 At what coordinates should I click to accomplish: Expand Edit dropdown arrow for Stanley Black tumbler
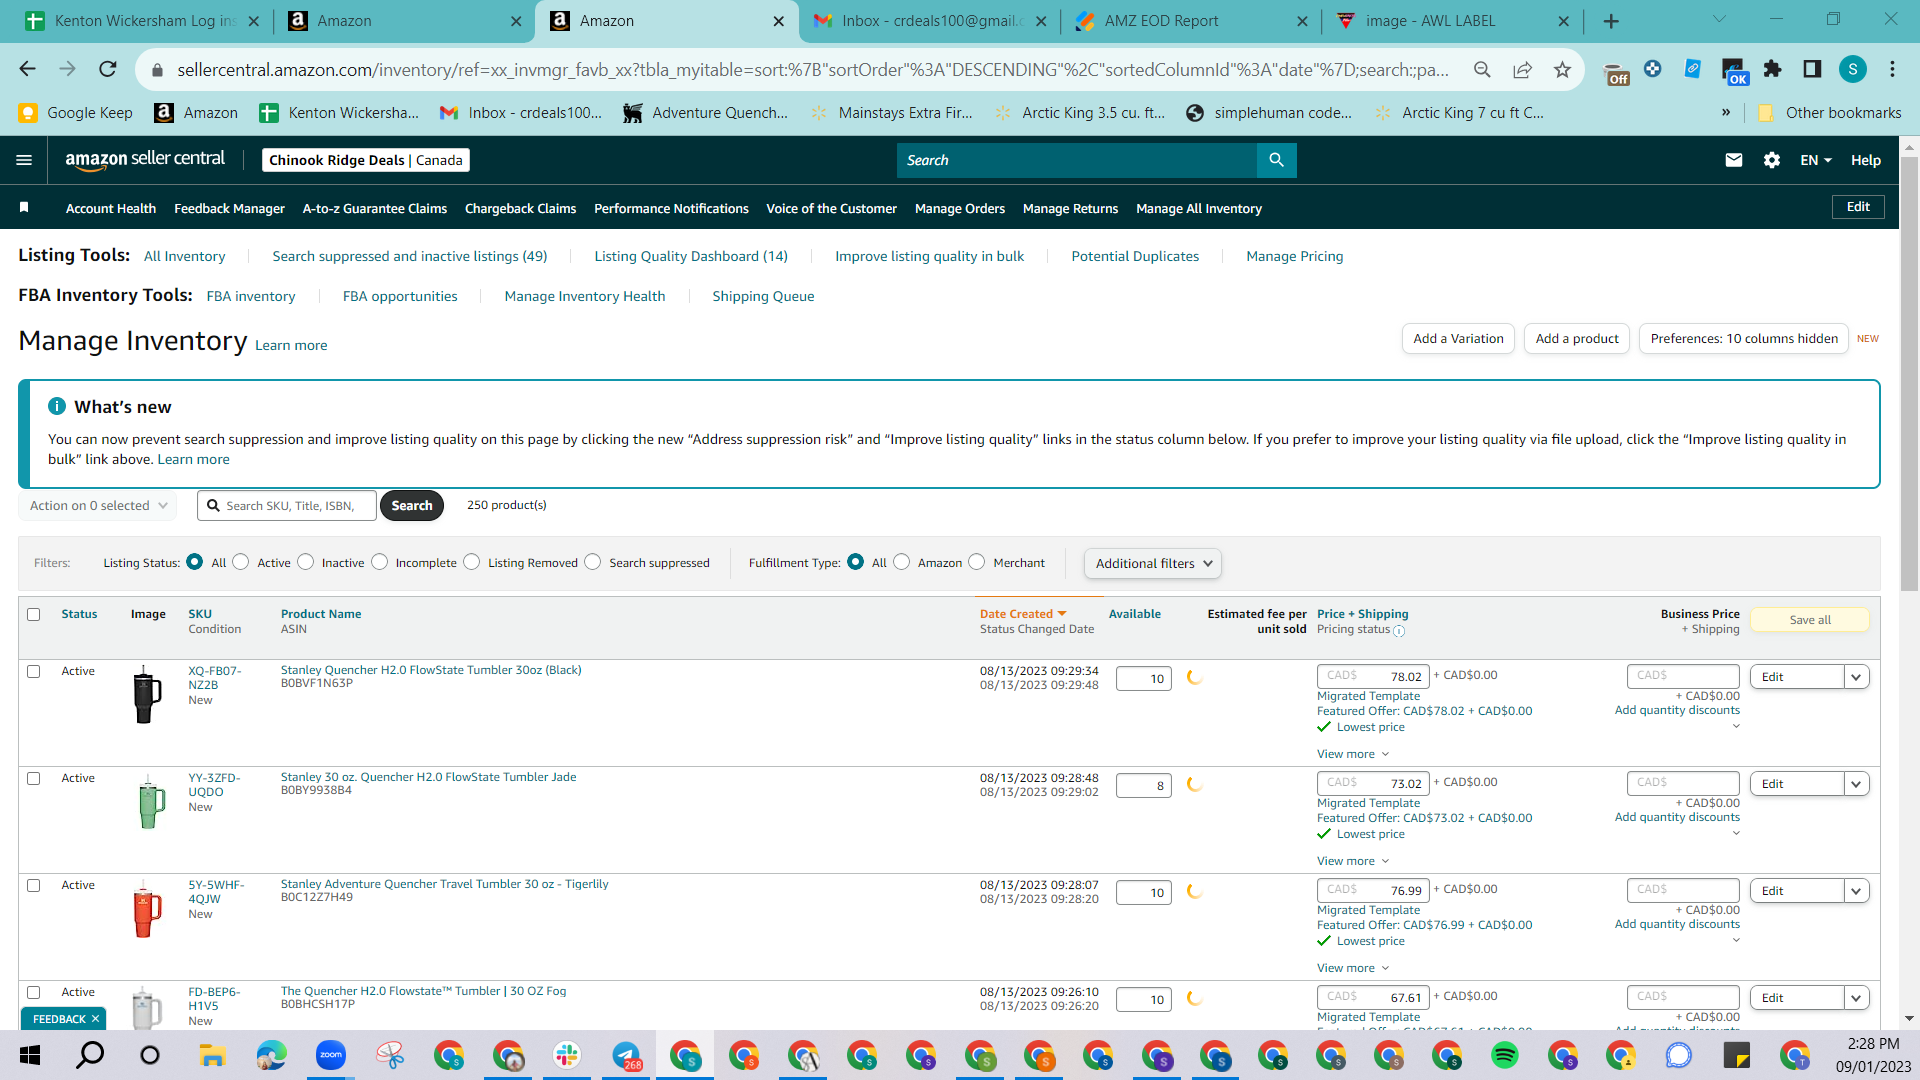pyautogui.click(x=1856, y=677)
